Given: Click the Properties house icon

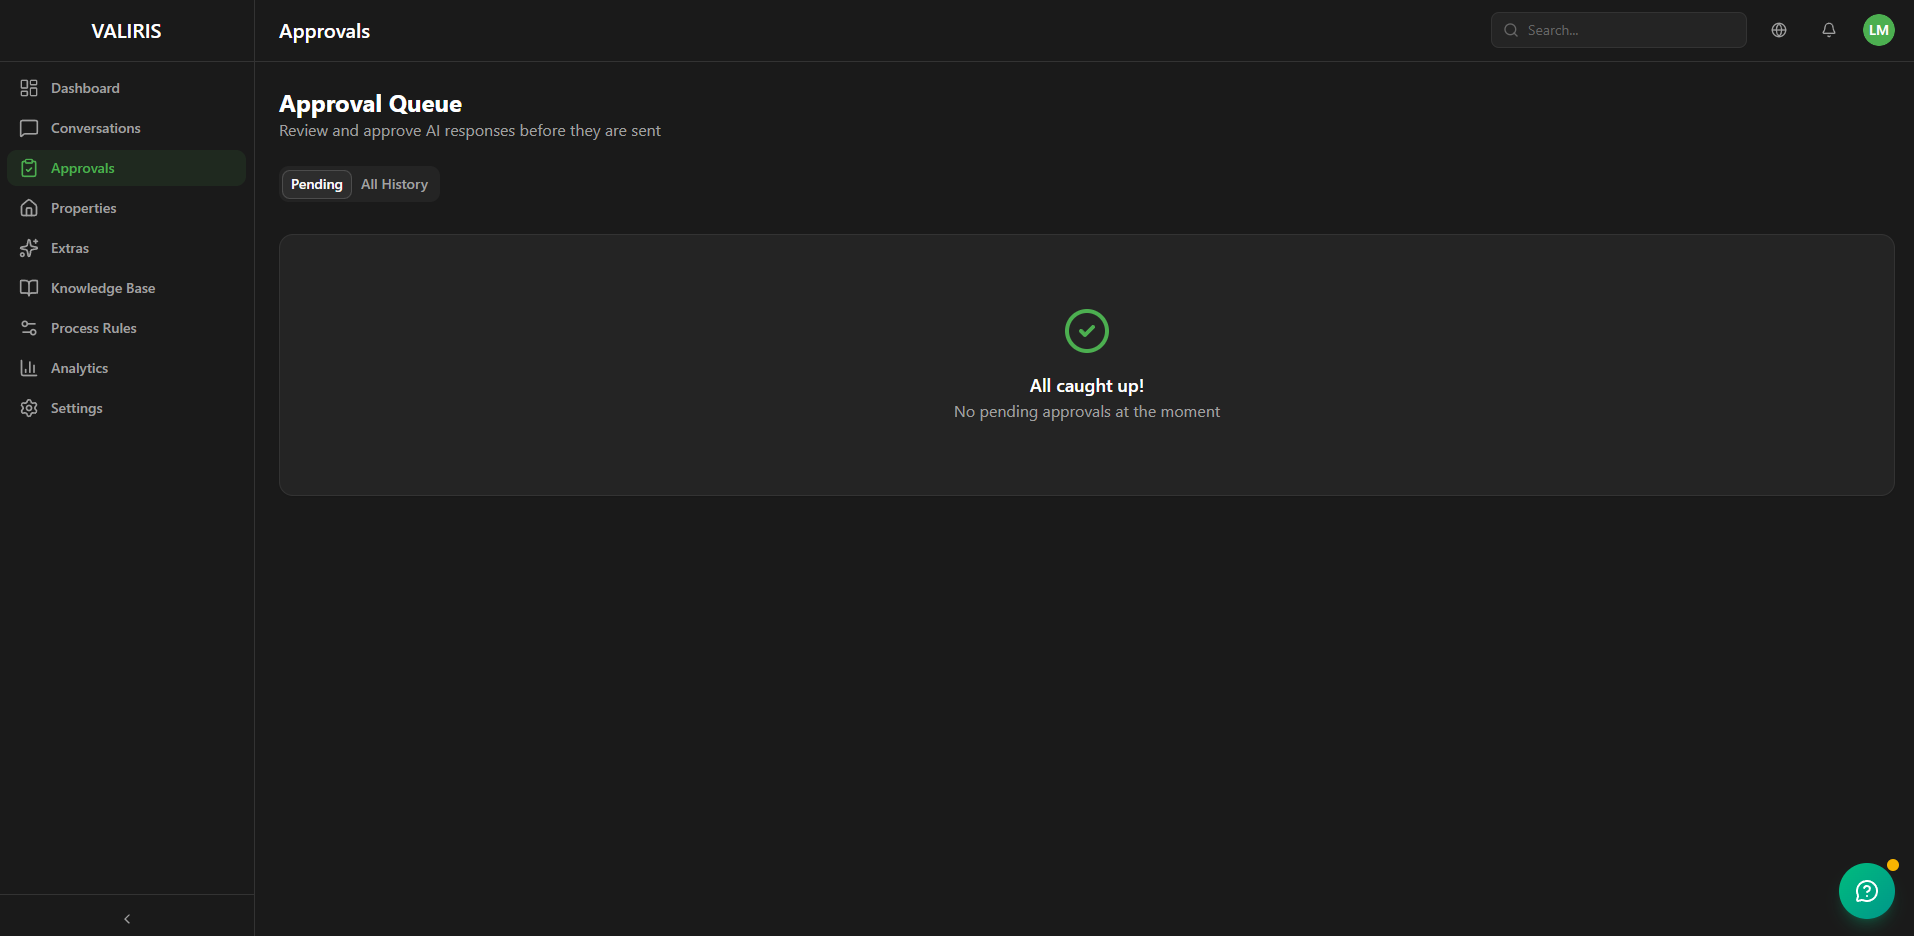Looking at the screenshot, I should pos(29,208).
